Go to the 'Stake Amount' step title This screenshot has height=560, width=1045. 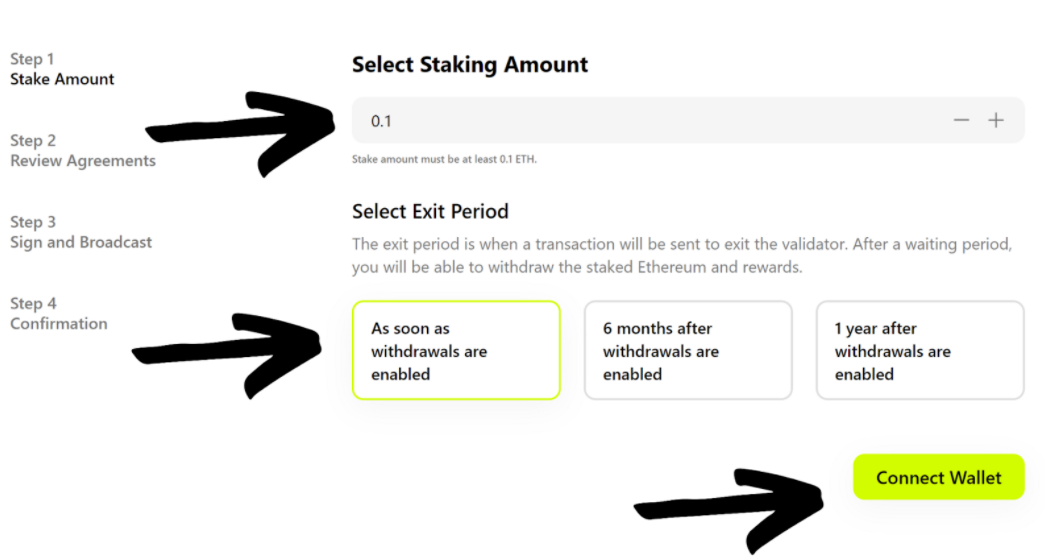point(62,79)
